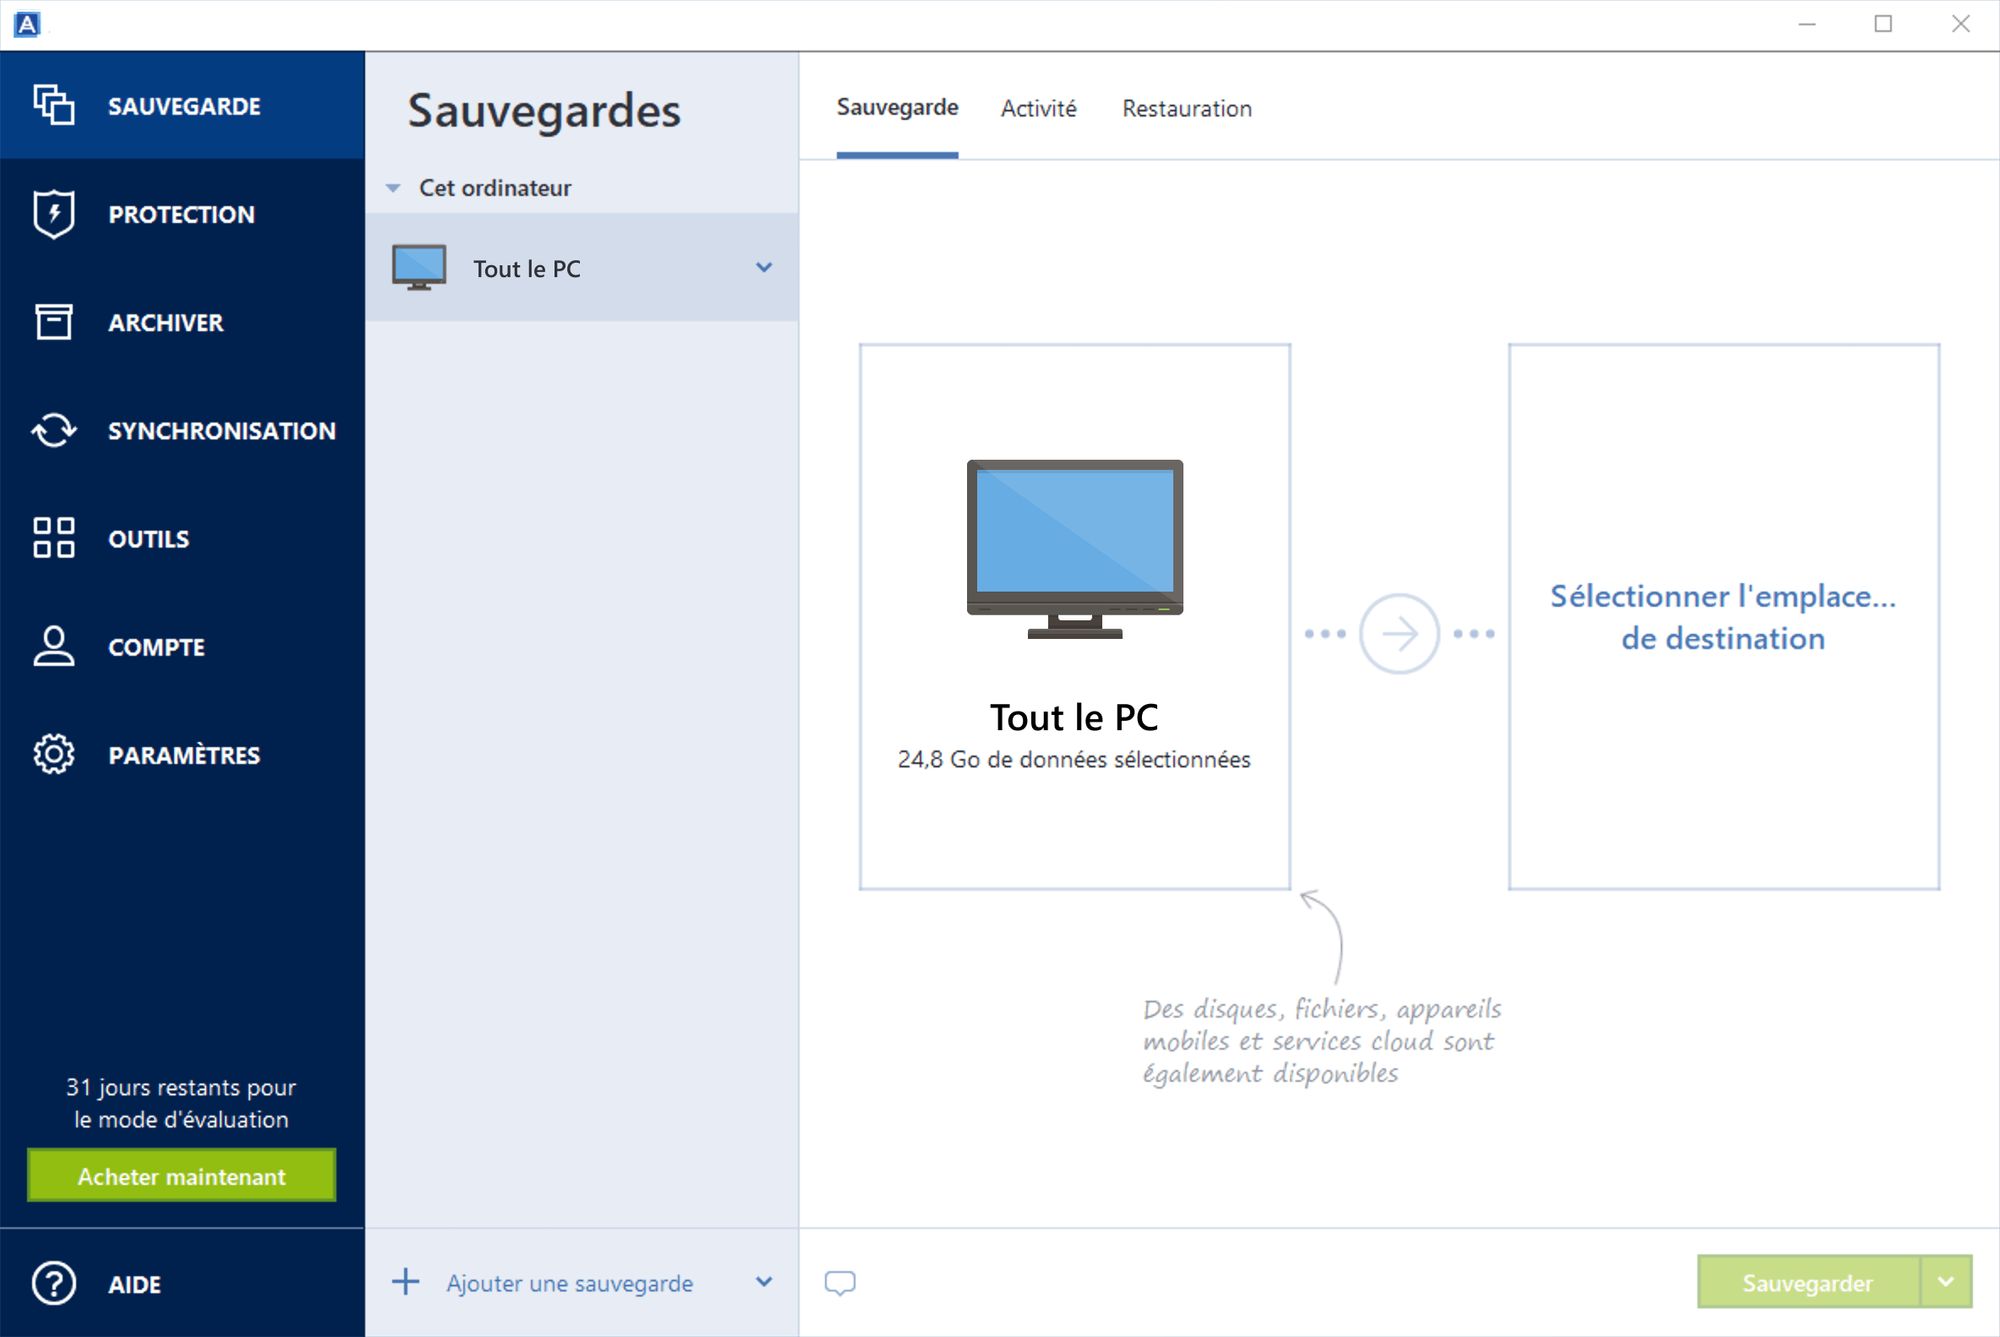Viewport: 2000px width, 1337px height.
Task: Switch to the Restauration tab
Action: point(1186,108)
